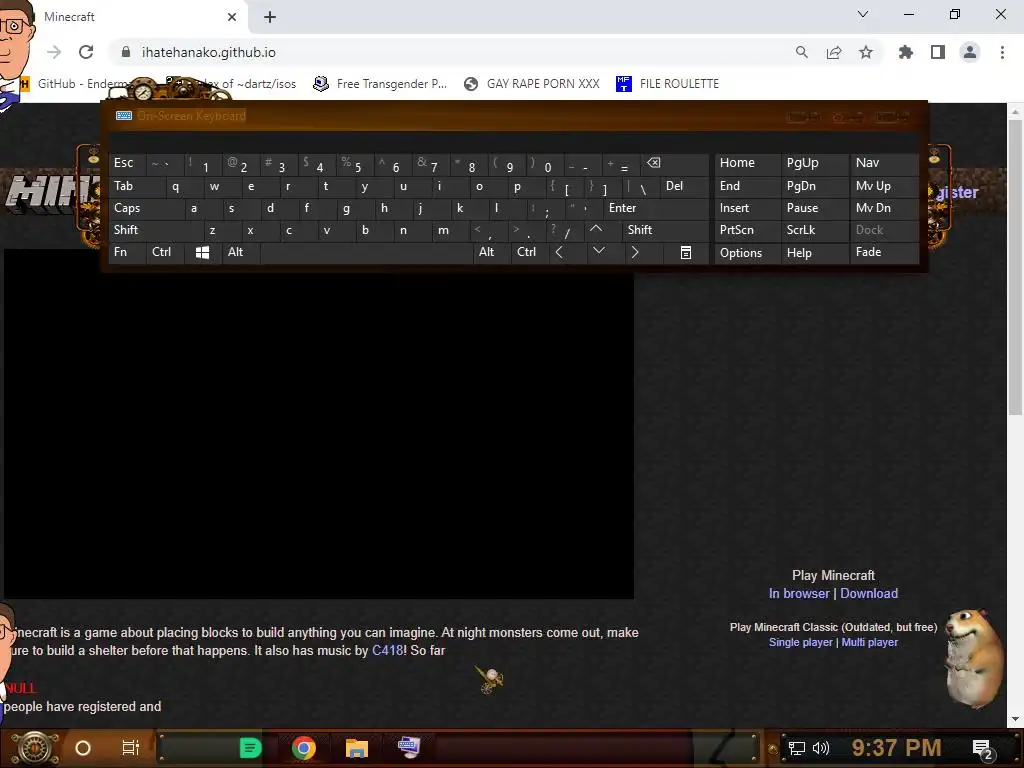Open Start menu steampunk button

(34, 748)
